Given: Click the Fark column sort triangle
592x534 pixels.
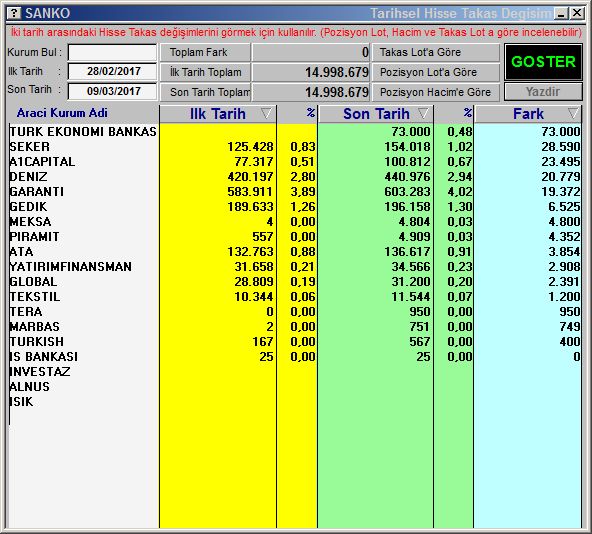Looking at the screenshot, I should (573, 113).
